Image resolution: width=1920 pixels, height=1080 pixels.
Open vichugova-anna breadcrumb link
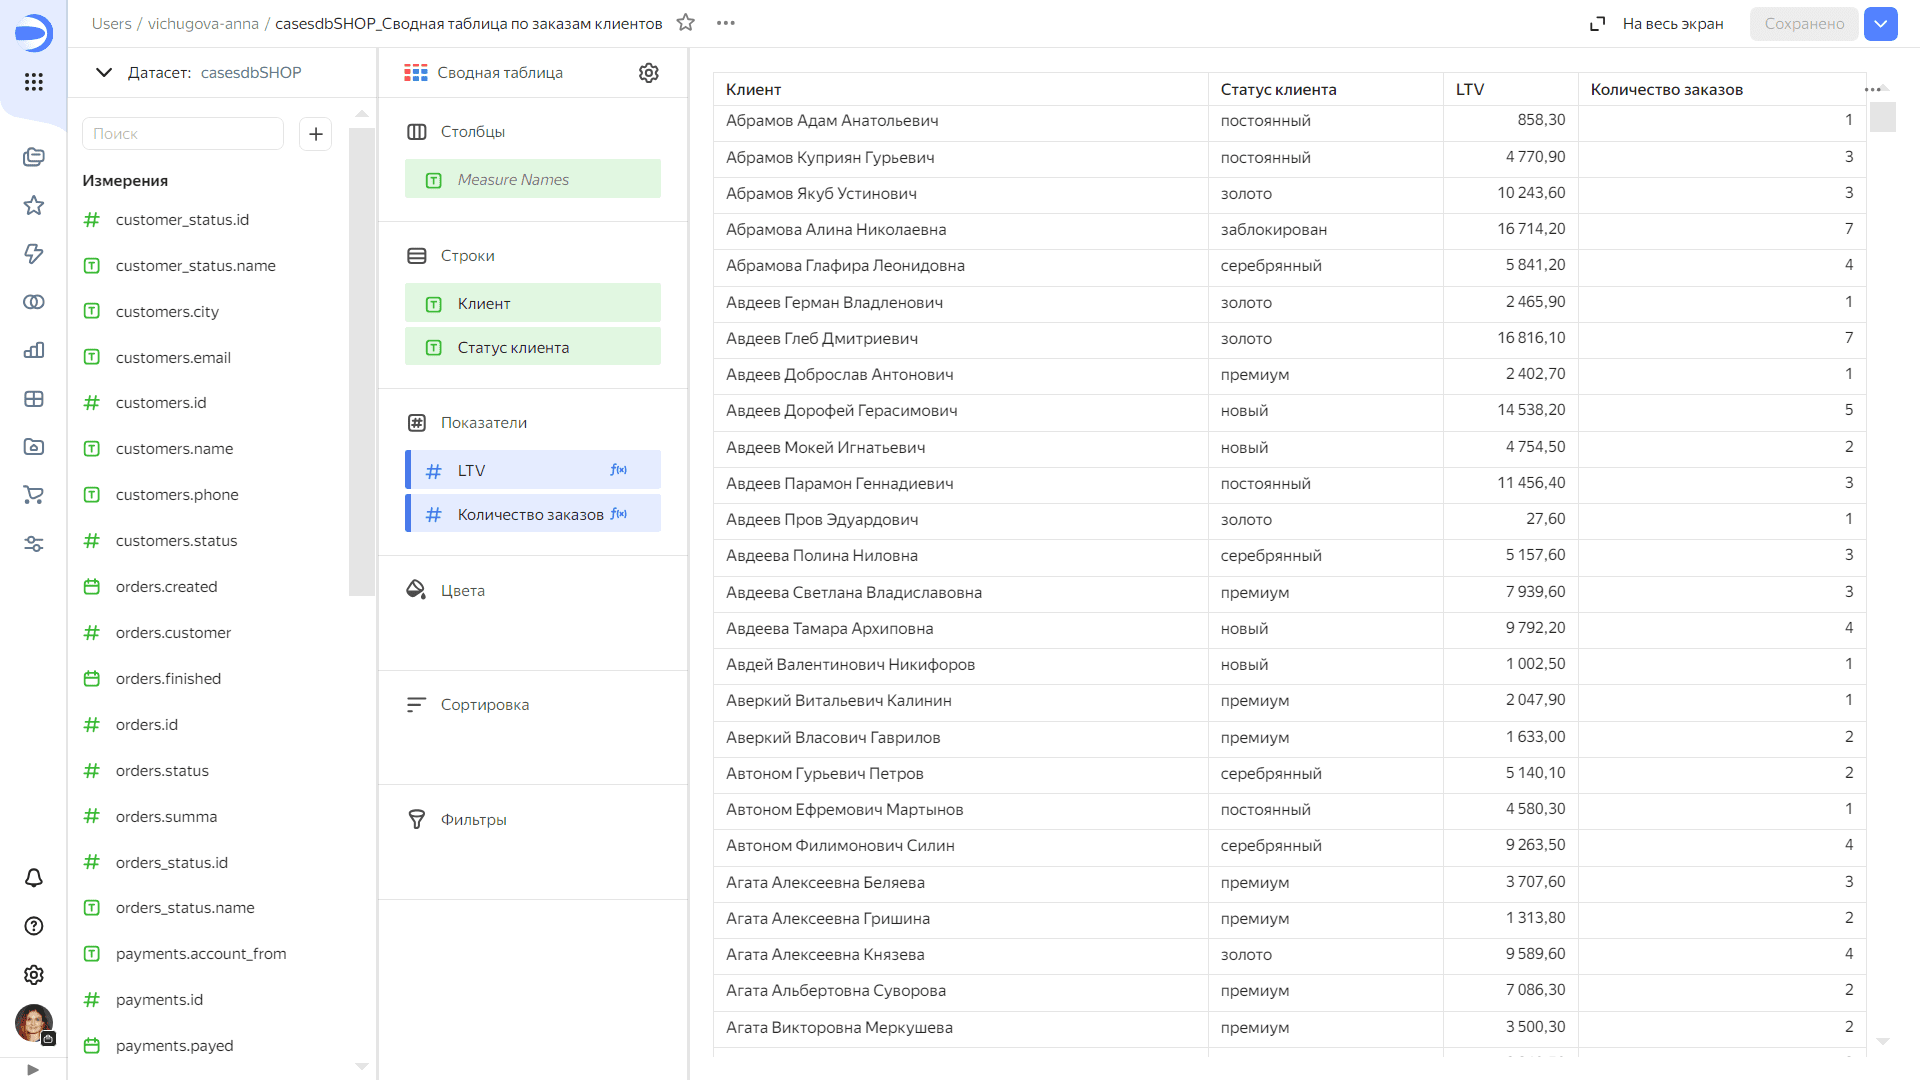click(x=203, y=23)
